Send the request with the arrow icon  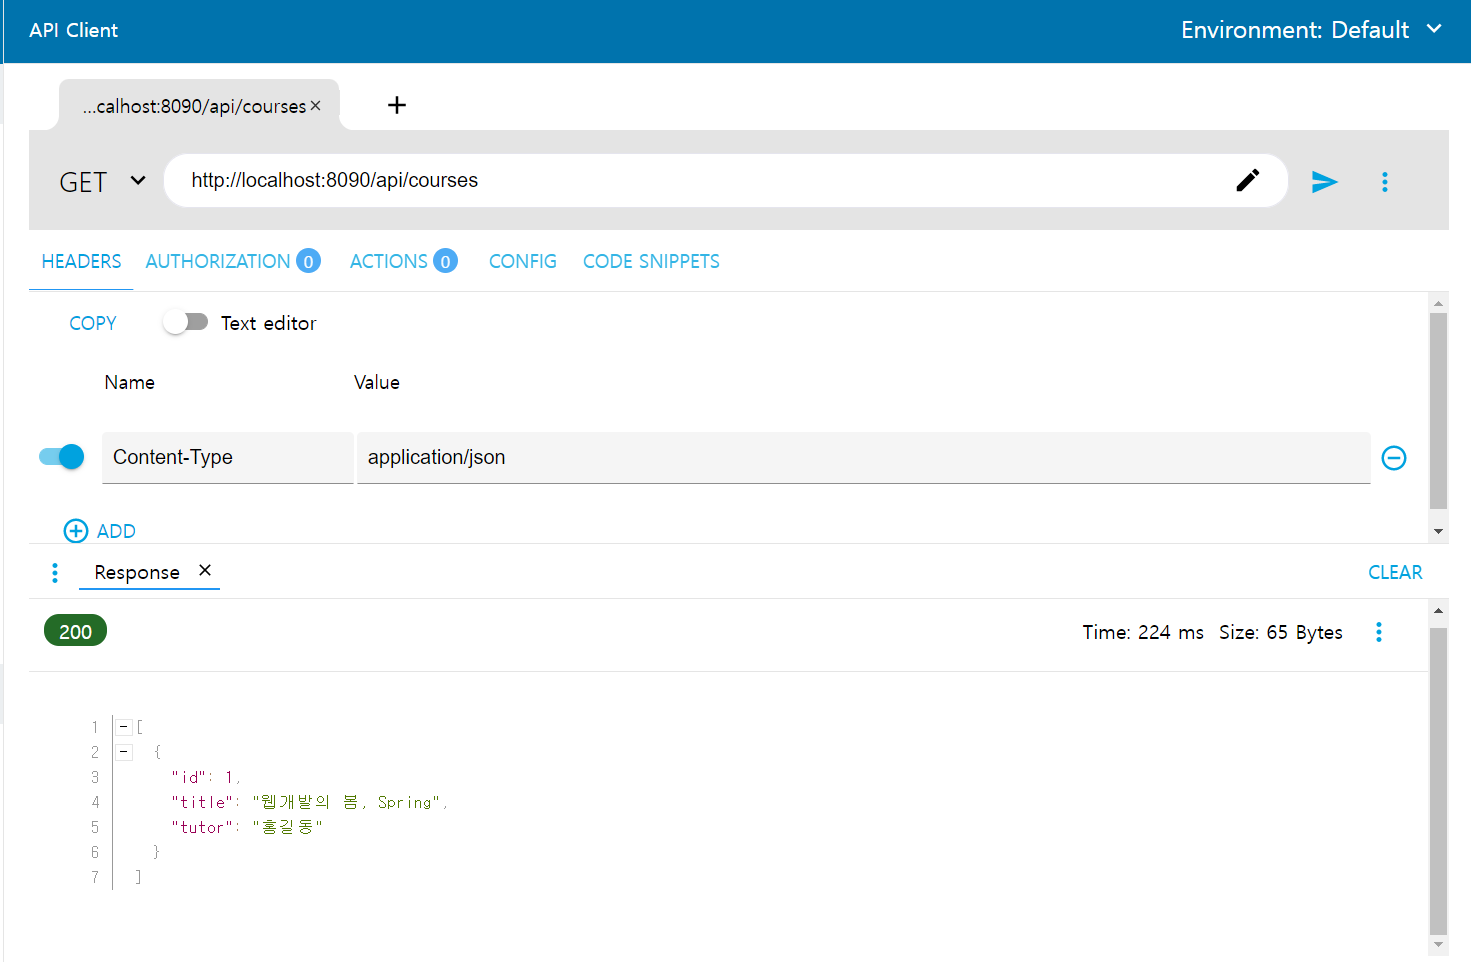[1324, 181]
